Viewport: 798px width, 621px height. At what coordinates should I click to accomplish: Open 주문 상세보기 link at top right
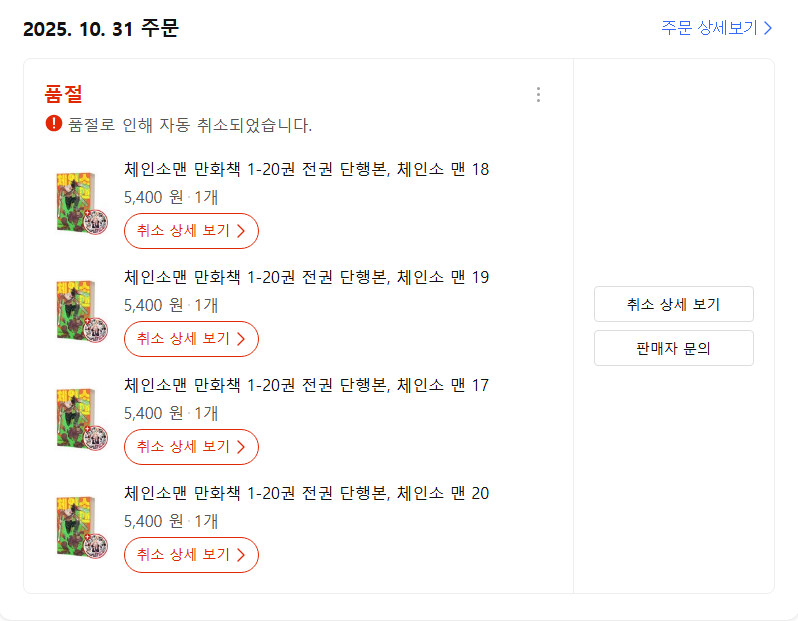pyautogui.click(x=709, y=28)
